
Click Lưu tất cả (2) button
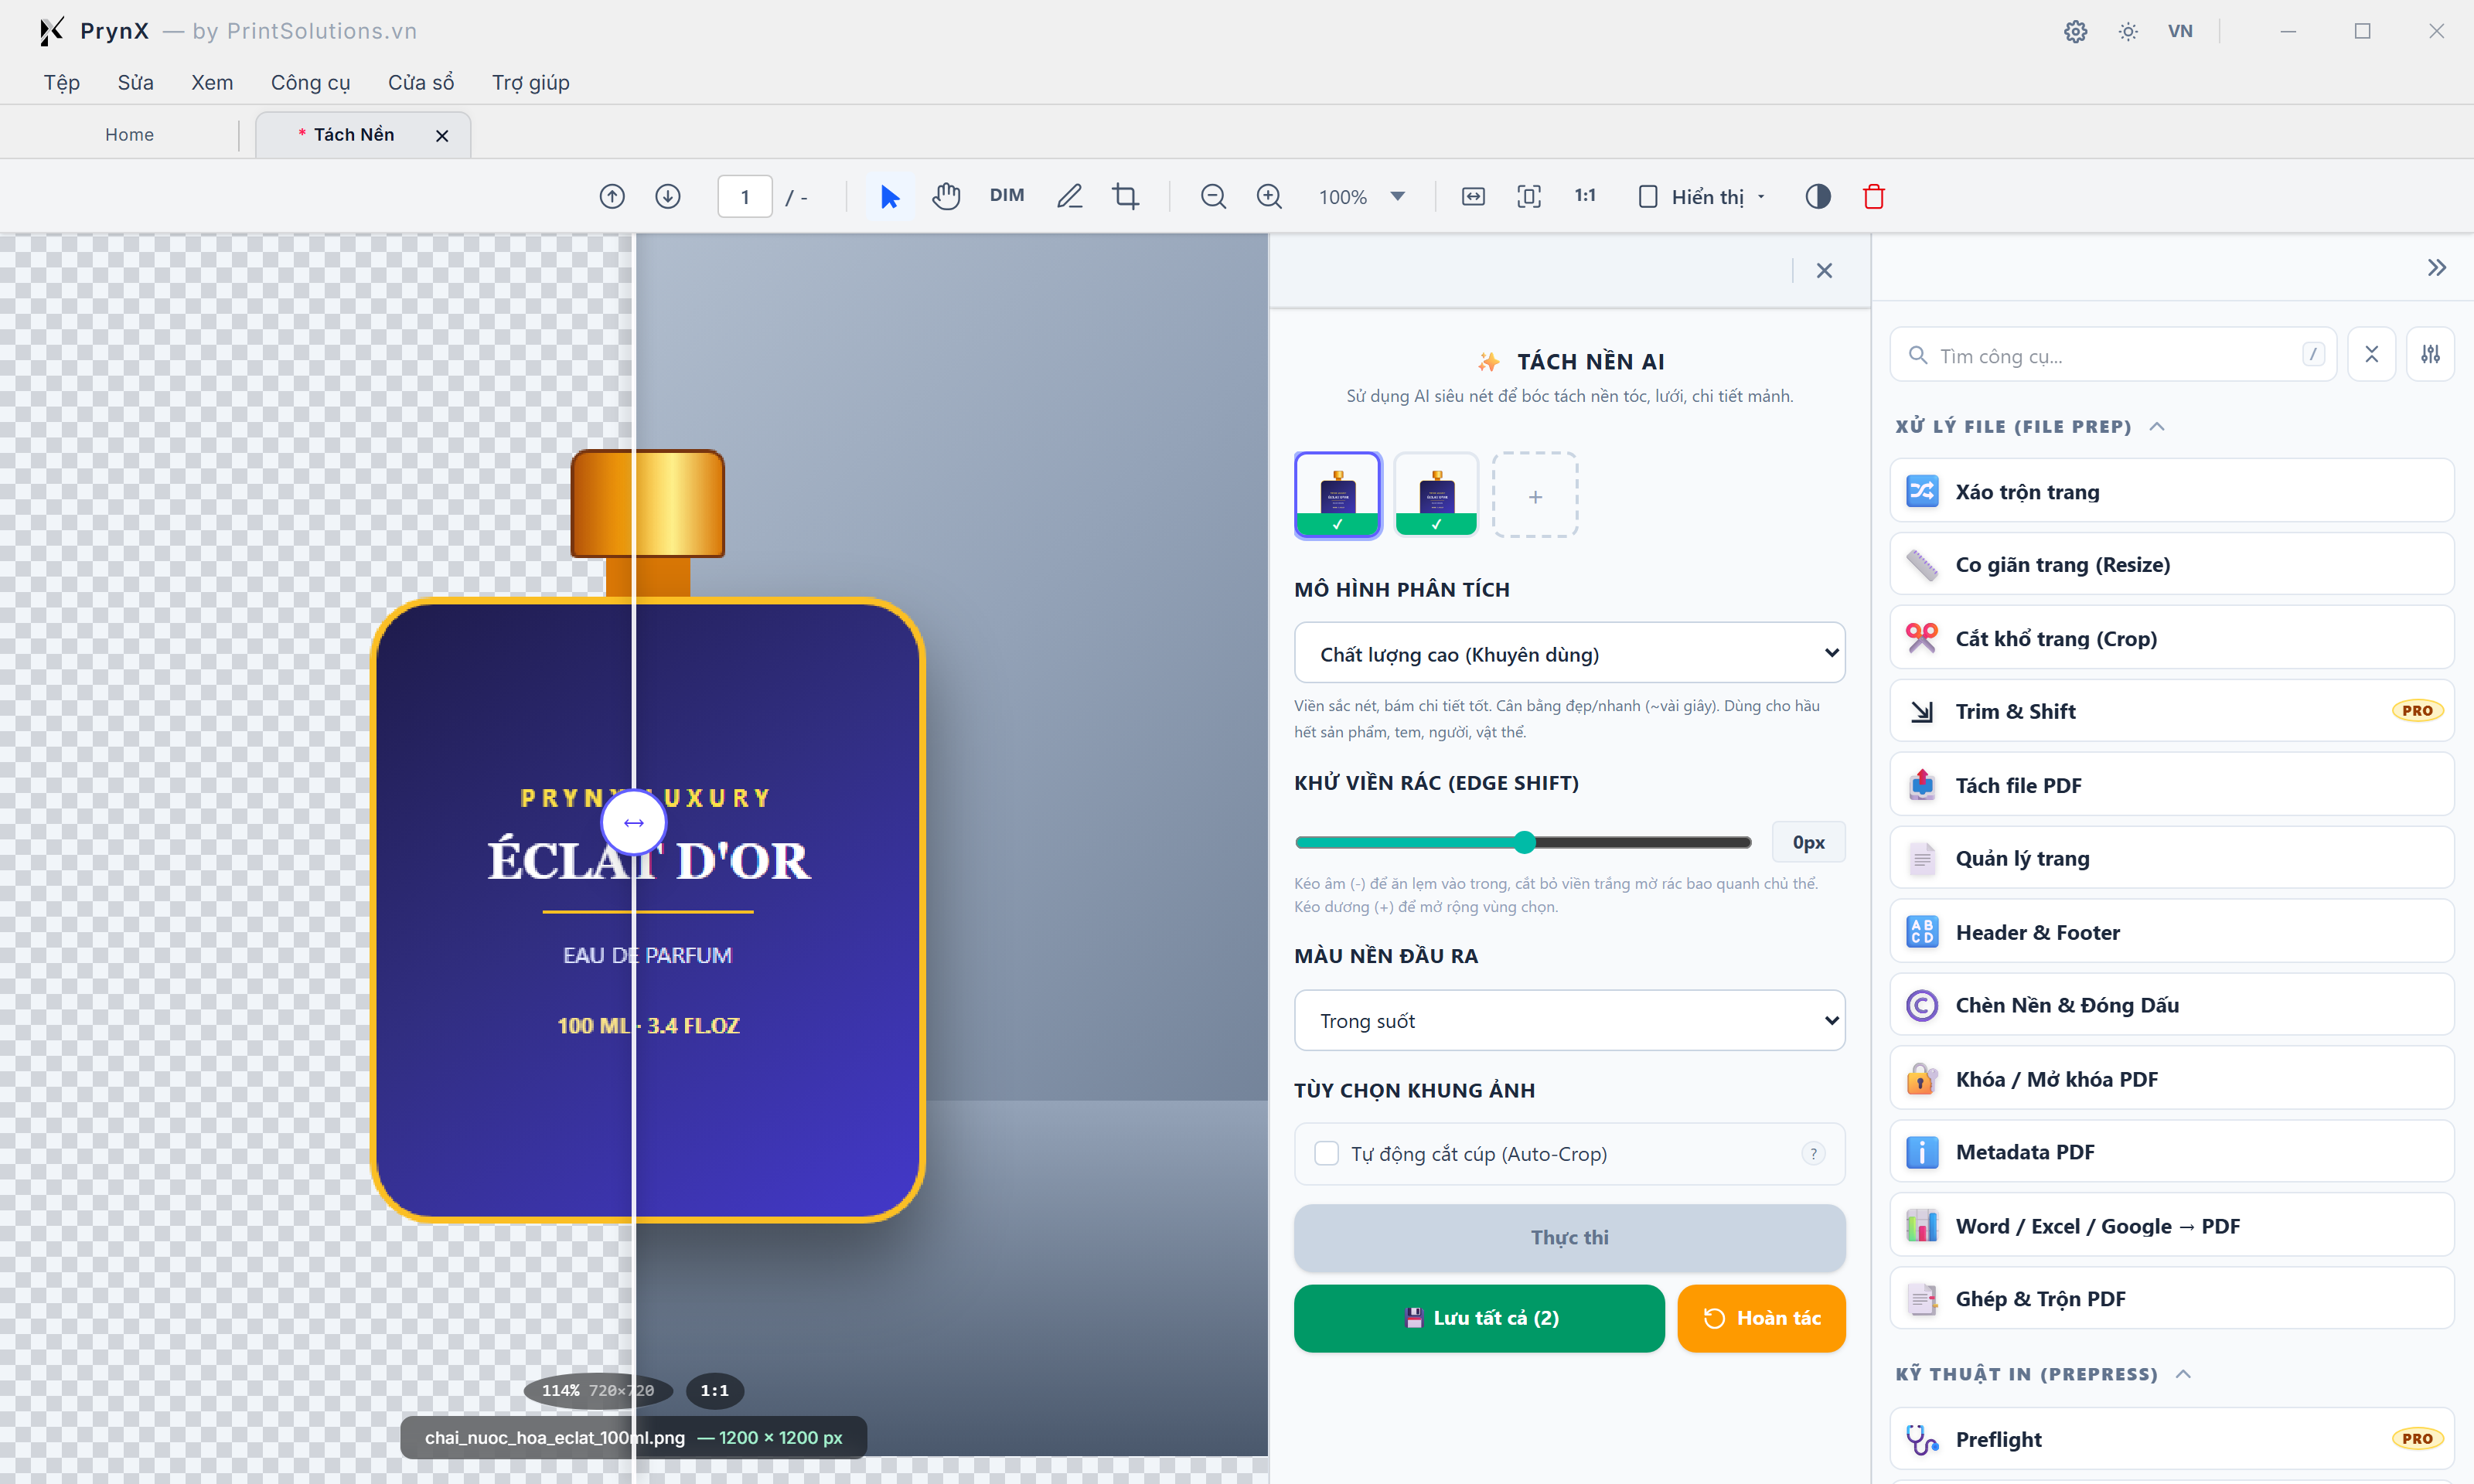[x=1479, y=1318]
